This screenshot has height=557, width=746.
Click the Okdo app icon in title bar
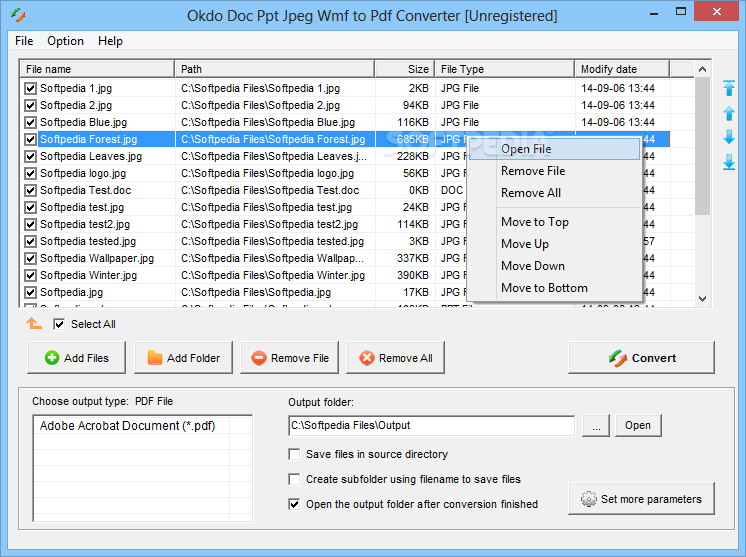click(18, 15)
